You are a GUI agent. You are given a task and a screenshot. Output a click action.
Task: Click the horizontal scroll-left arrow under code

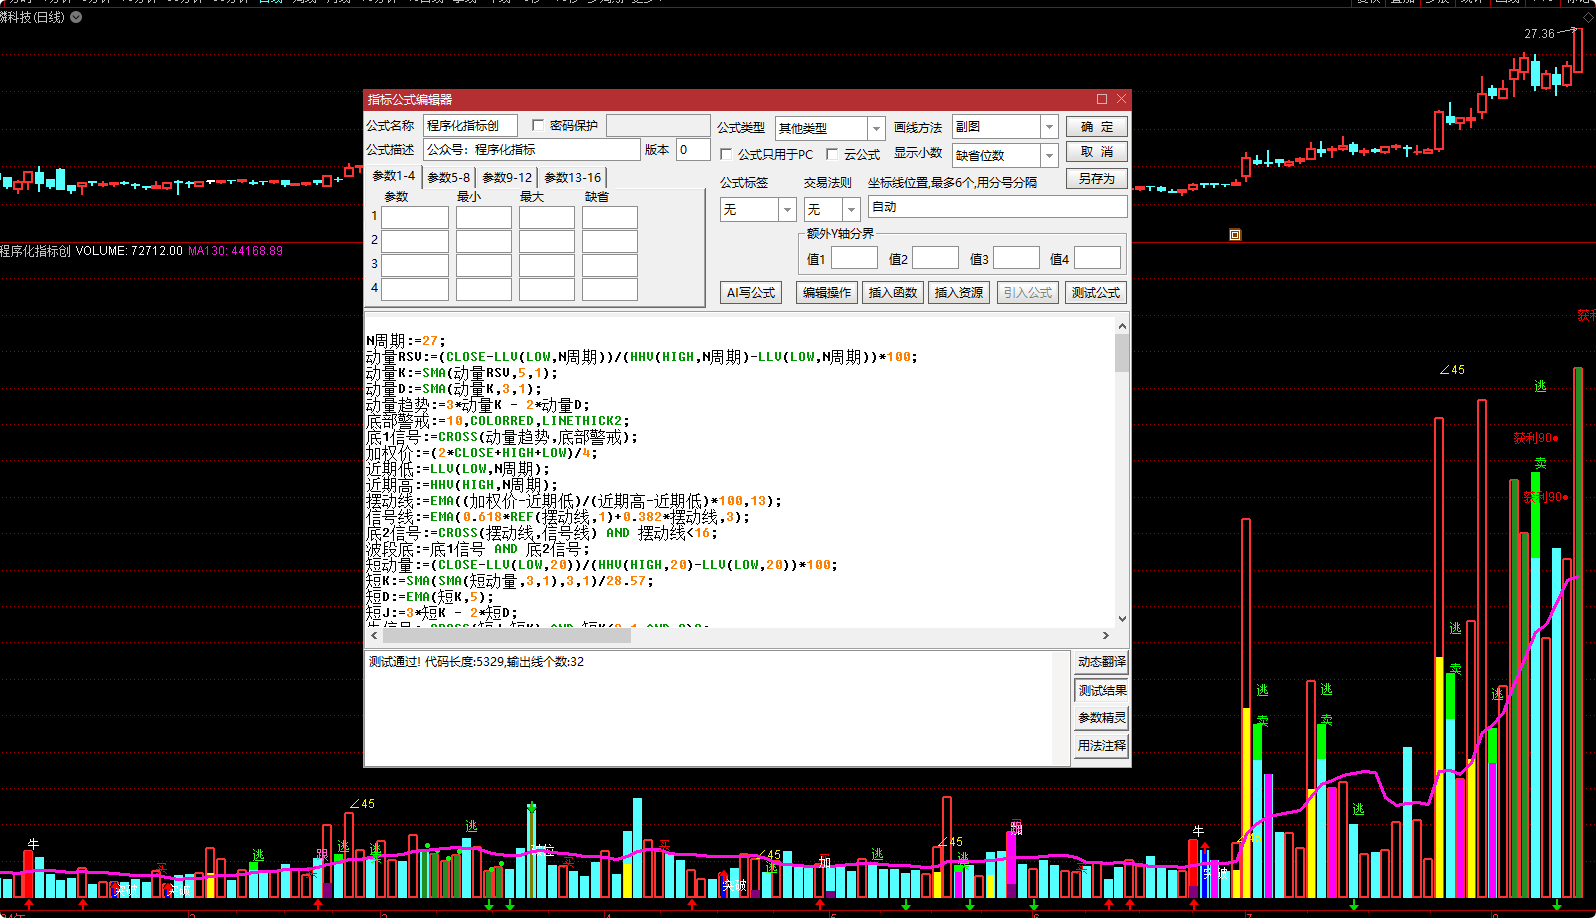374,635
